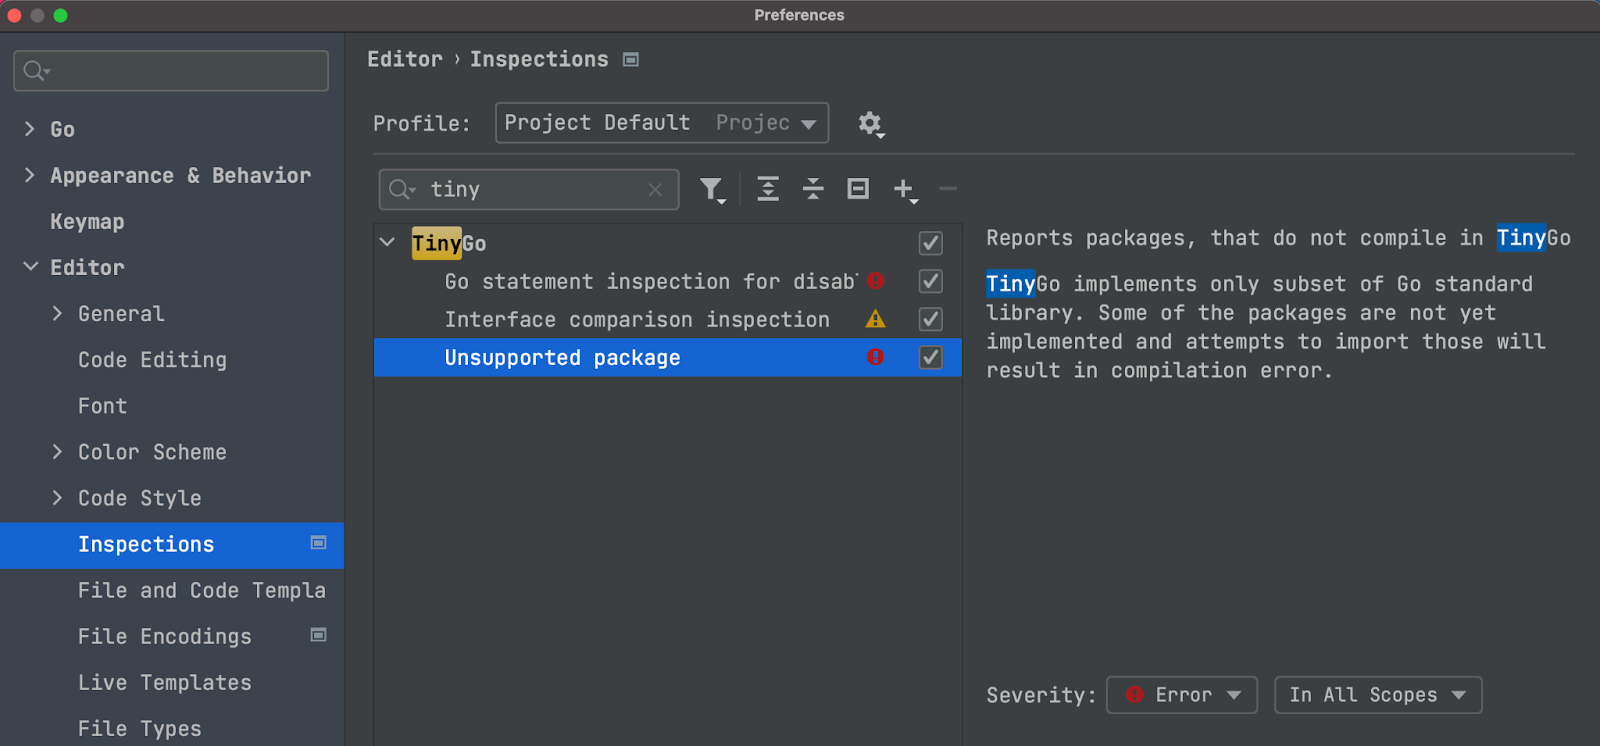Click the plus Add inspection icon
This screenshot has height=746, width=1600.
pyautogui.click(x=904, y=189)
